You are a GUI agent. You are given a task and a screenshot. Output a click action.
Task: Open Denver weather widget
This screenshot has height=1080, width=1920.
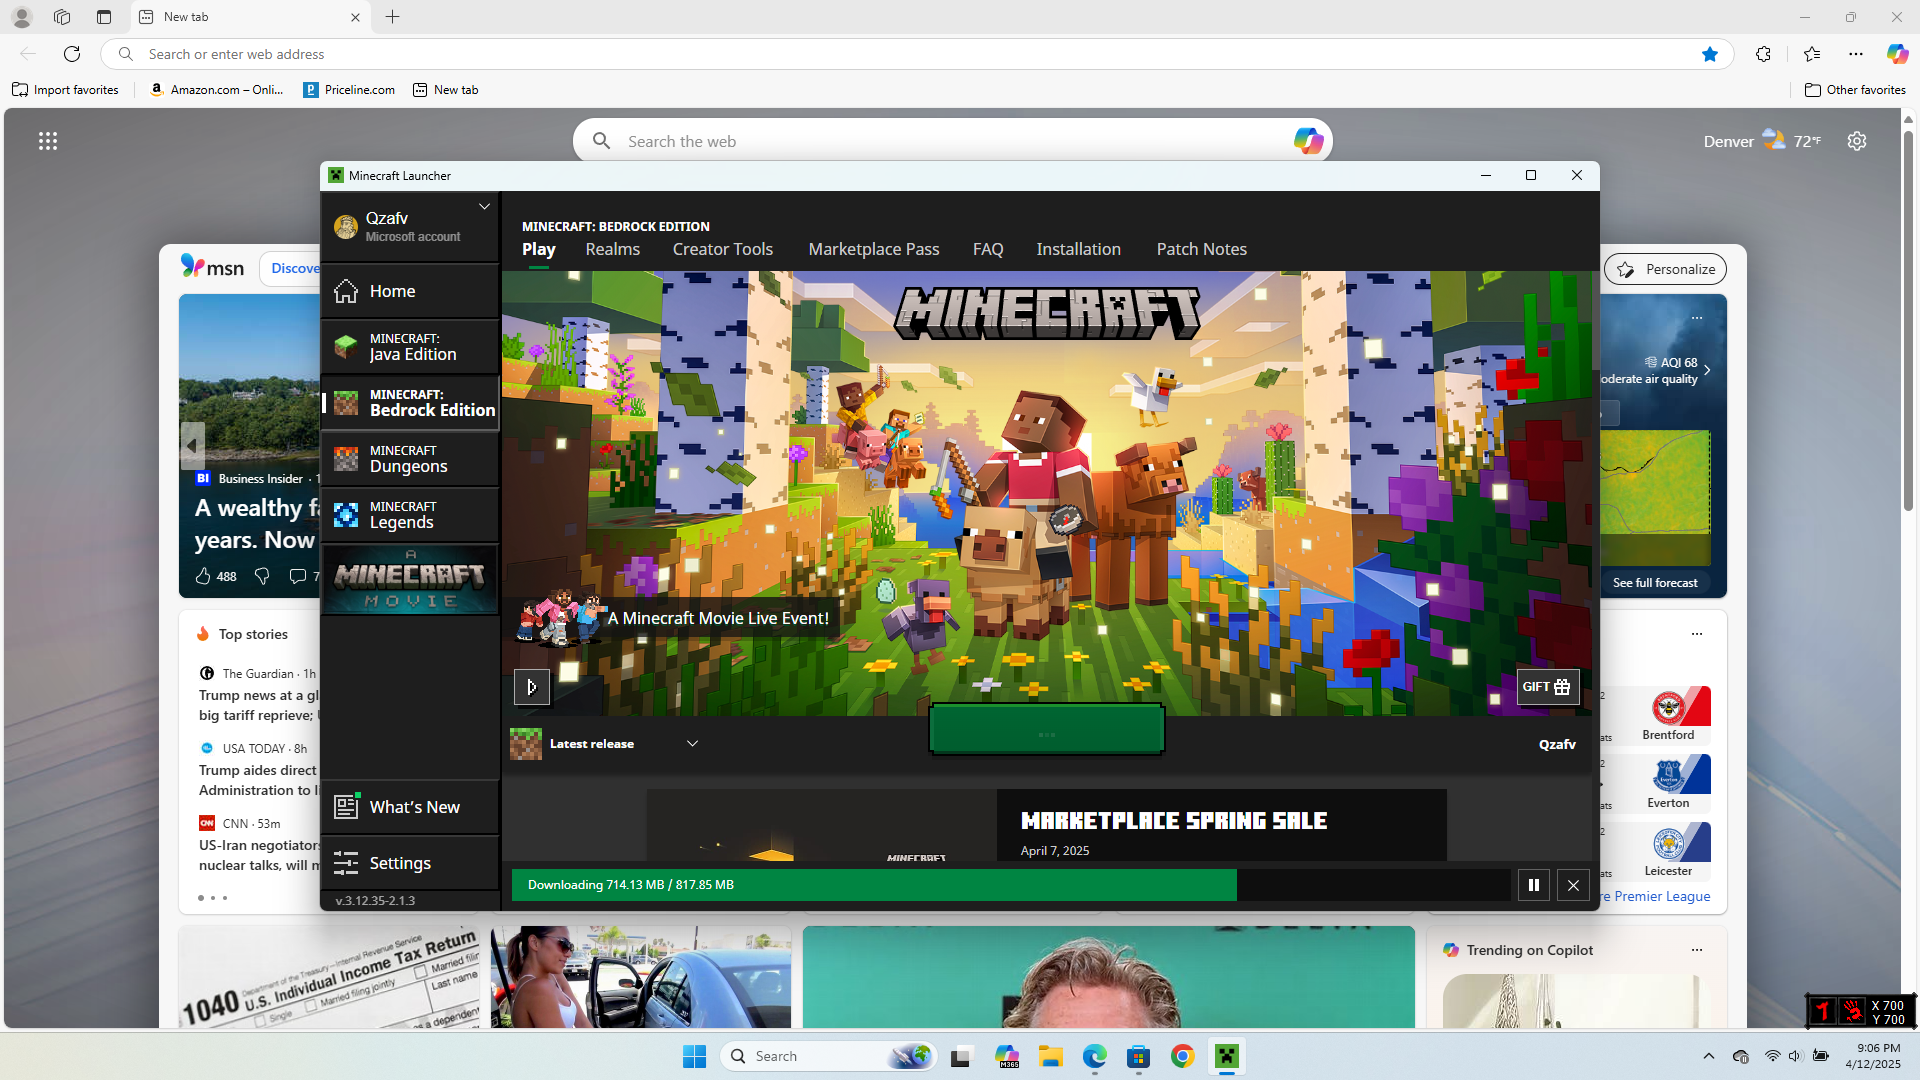click(1762, 141)
